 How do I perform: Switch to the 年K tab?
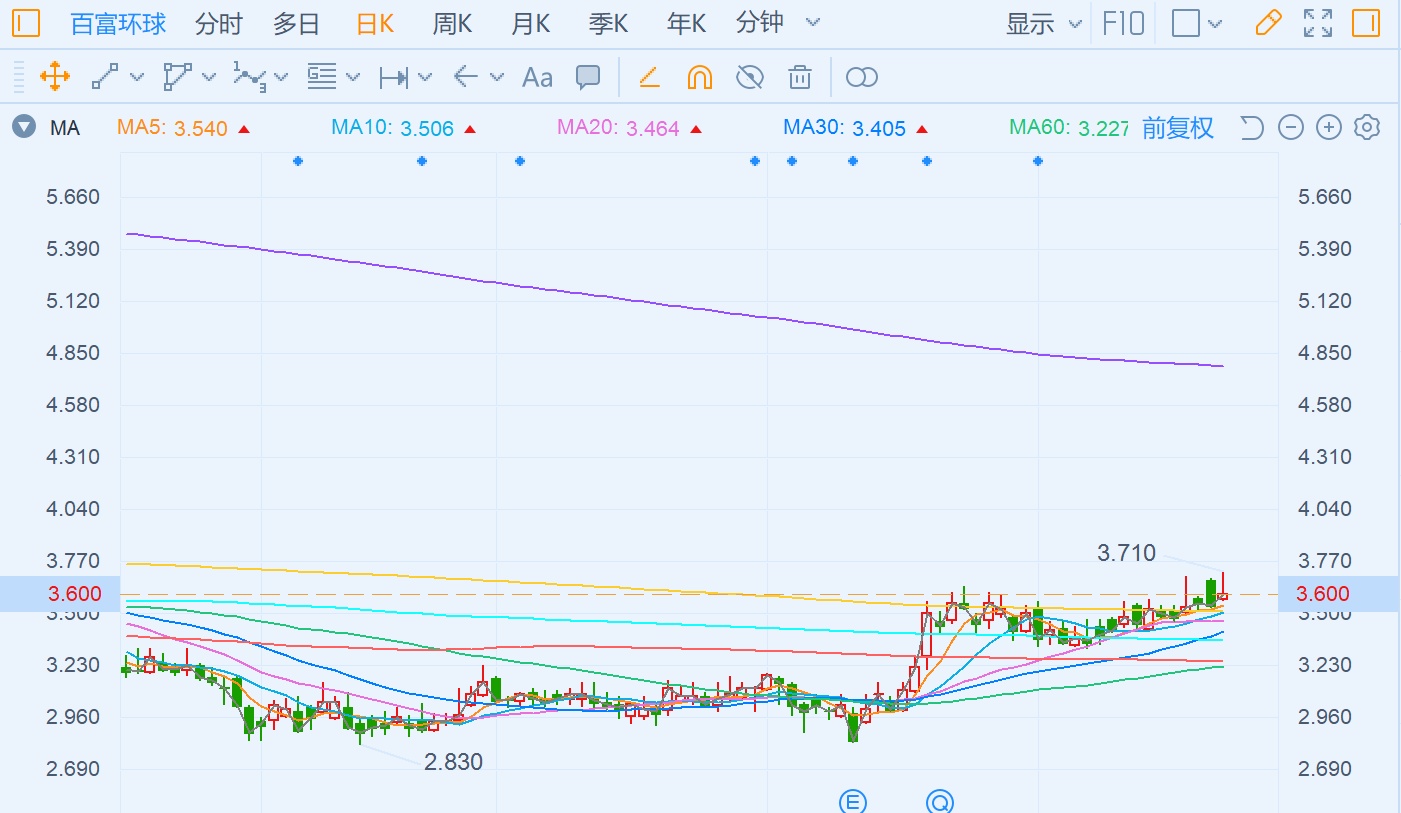(x=686, y=23)
